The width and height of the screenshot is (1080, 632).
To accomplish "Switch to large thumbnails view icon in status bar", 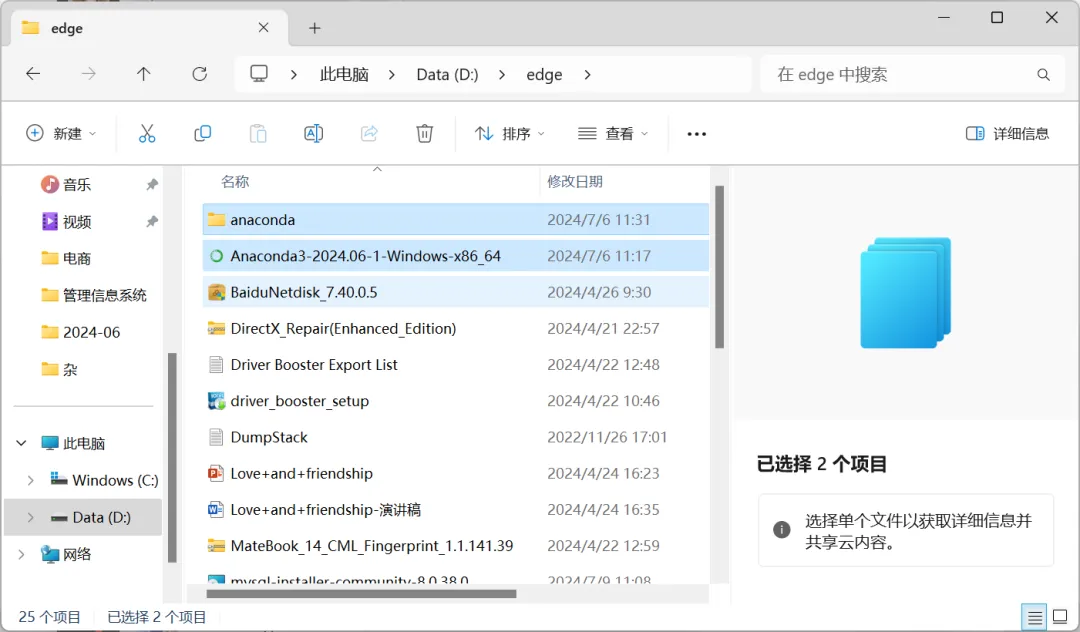I will 1060,617.
